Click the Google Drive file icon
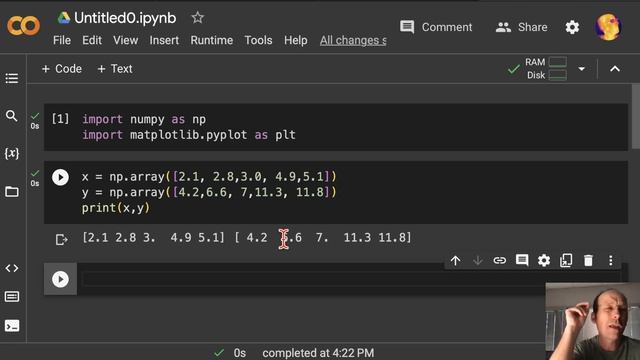 [x=63, y=18]
